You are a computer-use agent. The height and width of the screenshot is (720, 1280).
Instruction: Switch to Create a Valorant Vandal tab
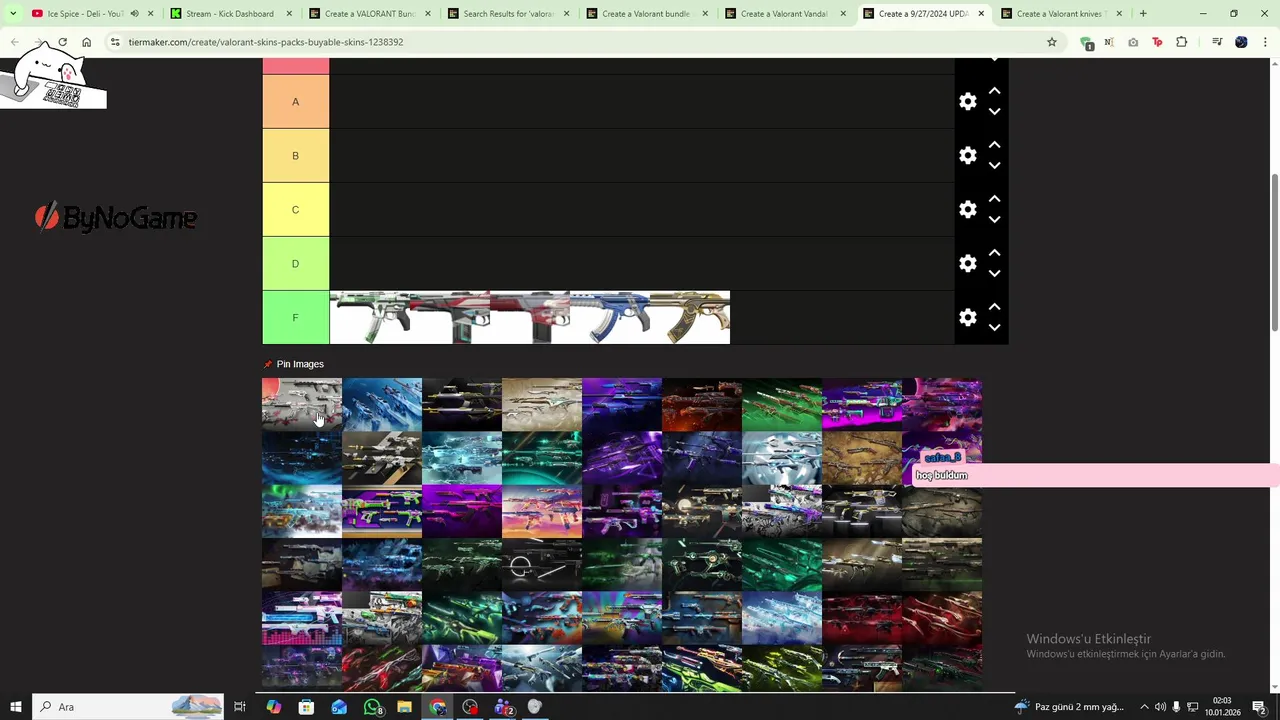[x=784, y=14]
